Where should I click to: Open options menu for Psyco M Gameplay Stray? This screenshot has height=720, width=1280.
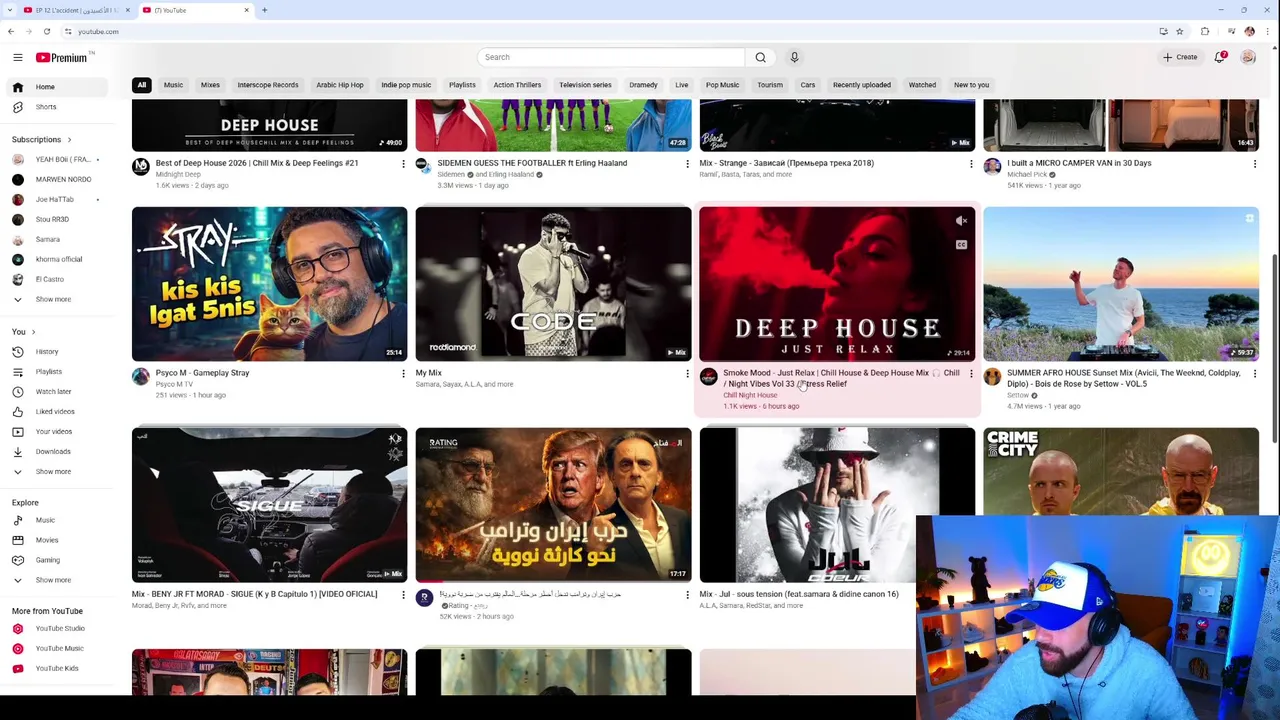coord(403,374)
